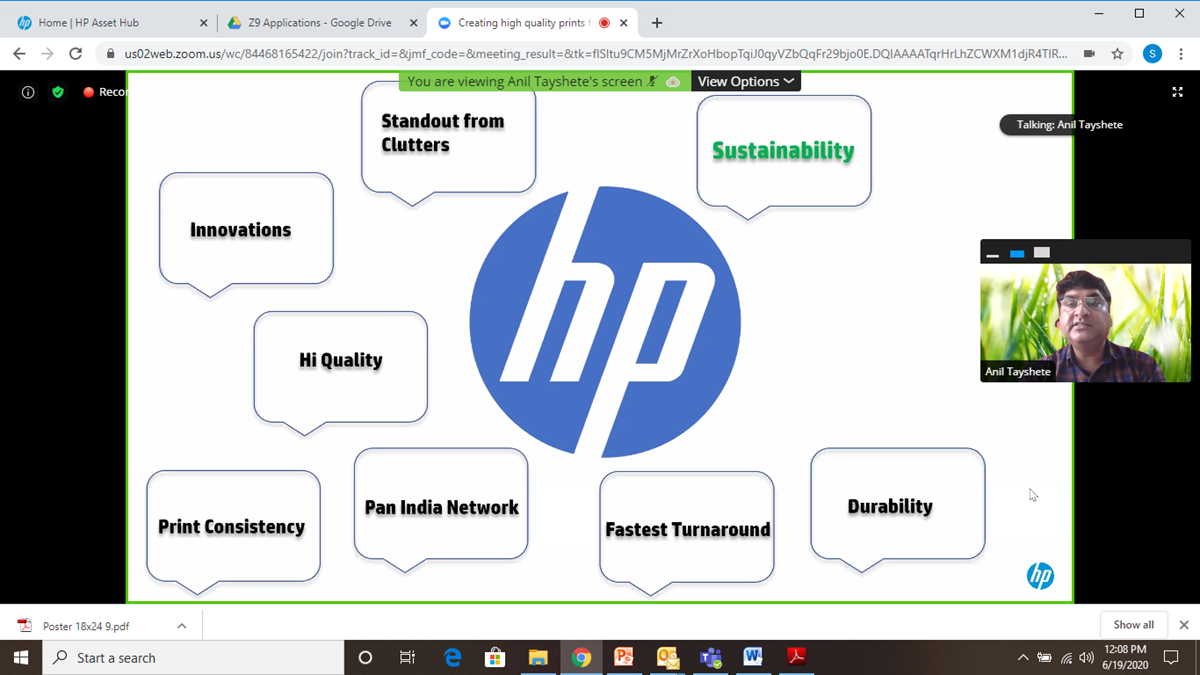This screenshot has width=1200, height=675.
Task: Open the Chrome three-dot menu
Action: [1182, 54]
